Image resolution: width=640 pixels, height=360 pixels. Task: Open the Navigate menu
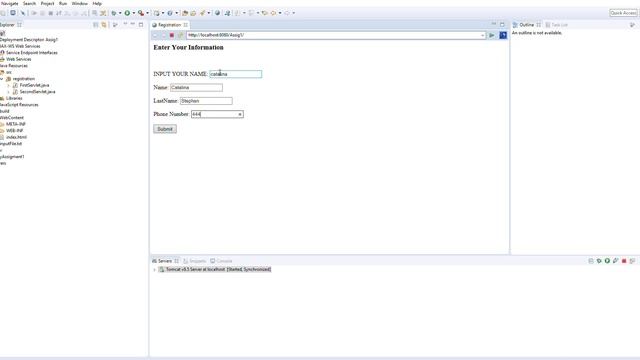pyautogui.click(x=10, y=3)
